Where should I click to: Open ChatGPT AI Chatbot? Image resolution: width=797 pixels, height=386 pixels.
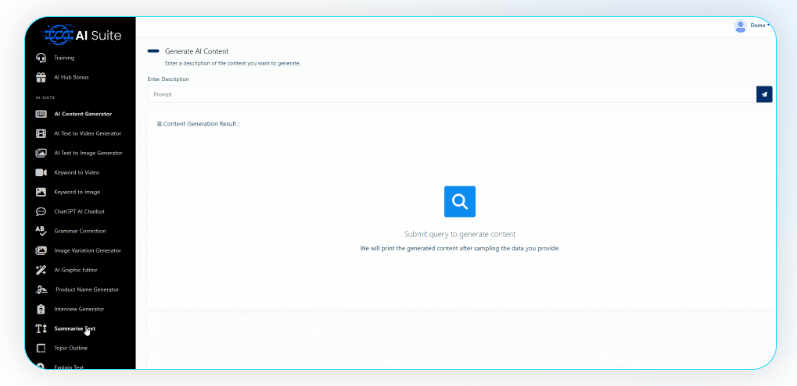click(80, 212)
